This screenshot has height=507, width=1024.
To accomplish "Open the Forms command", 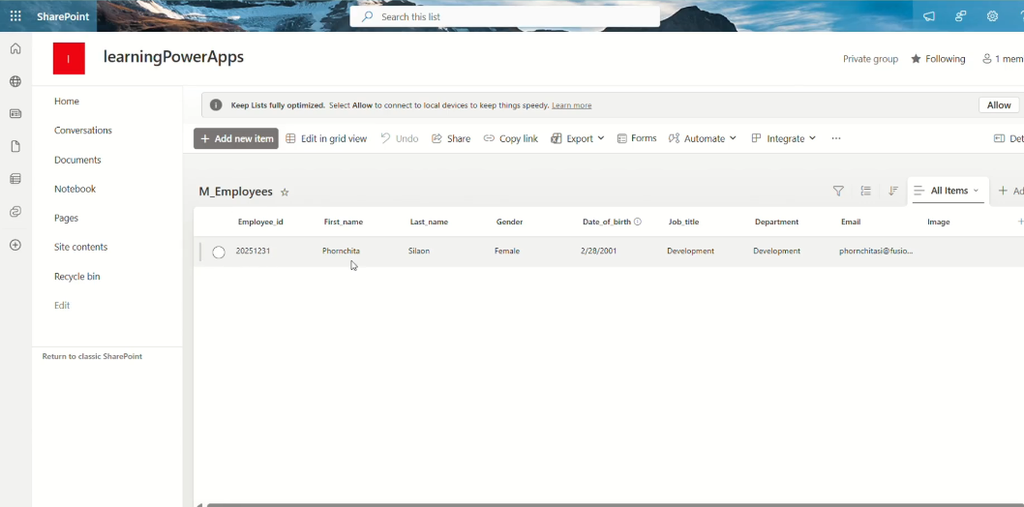I will [x=637, y=139].
